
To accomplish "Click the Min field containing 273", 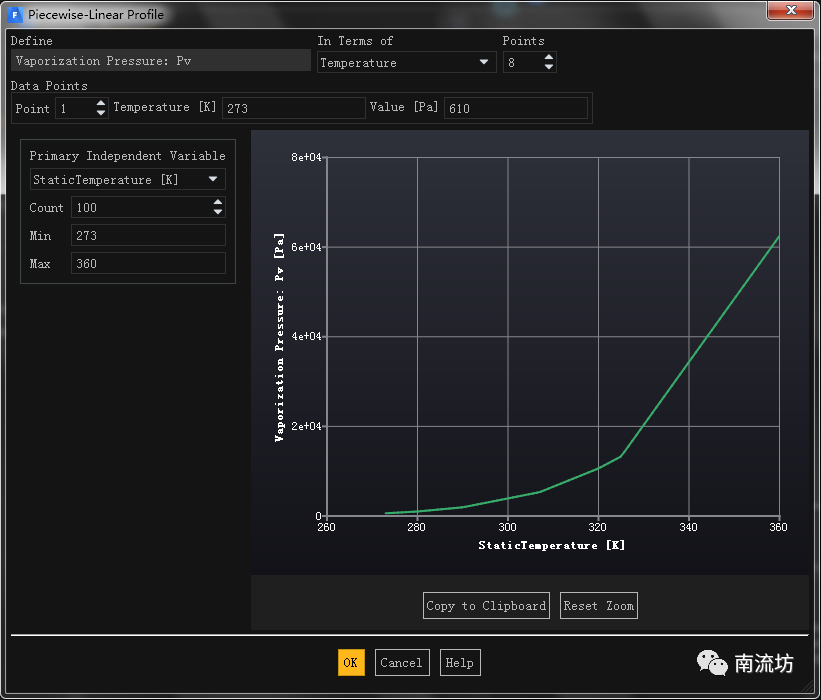I will tap(147, 236).
